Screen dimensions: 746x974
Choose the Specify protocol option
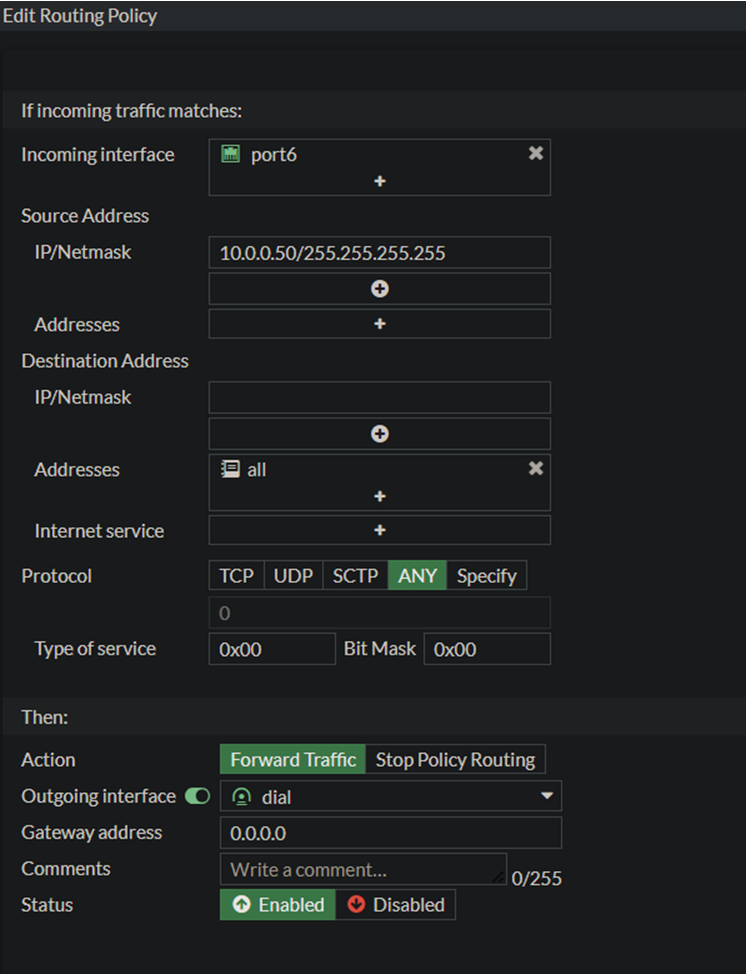click(486, 576)
